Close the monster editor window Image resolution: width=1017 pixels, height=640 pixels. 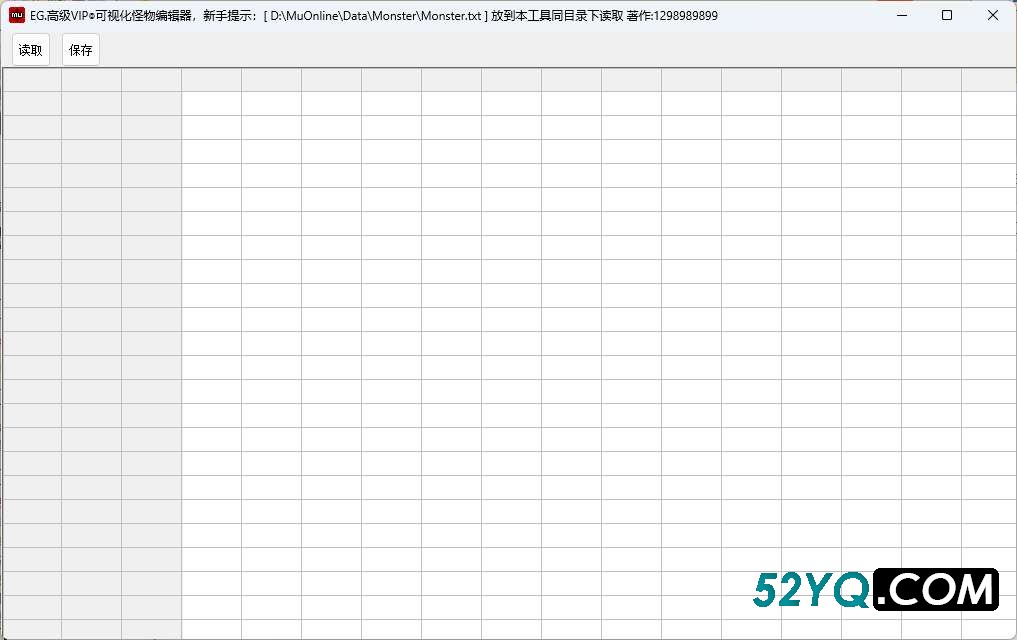992,15
